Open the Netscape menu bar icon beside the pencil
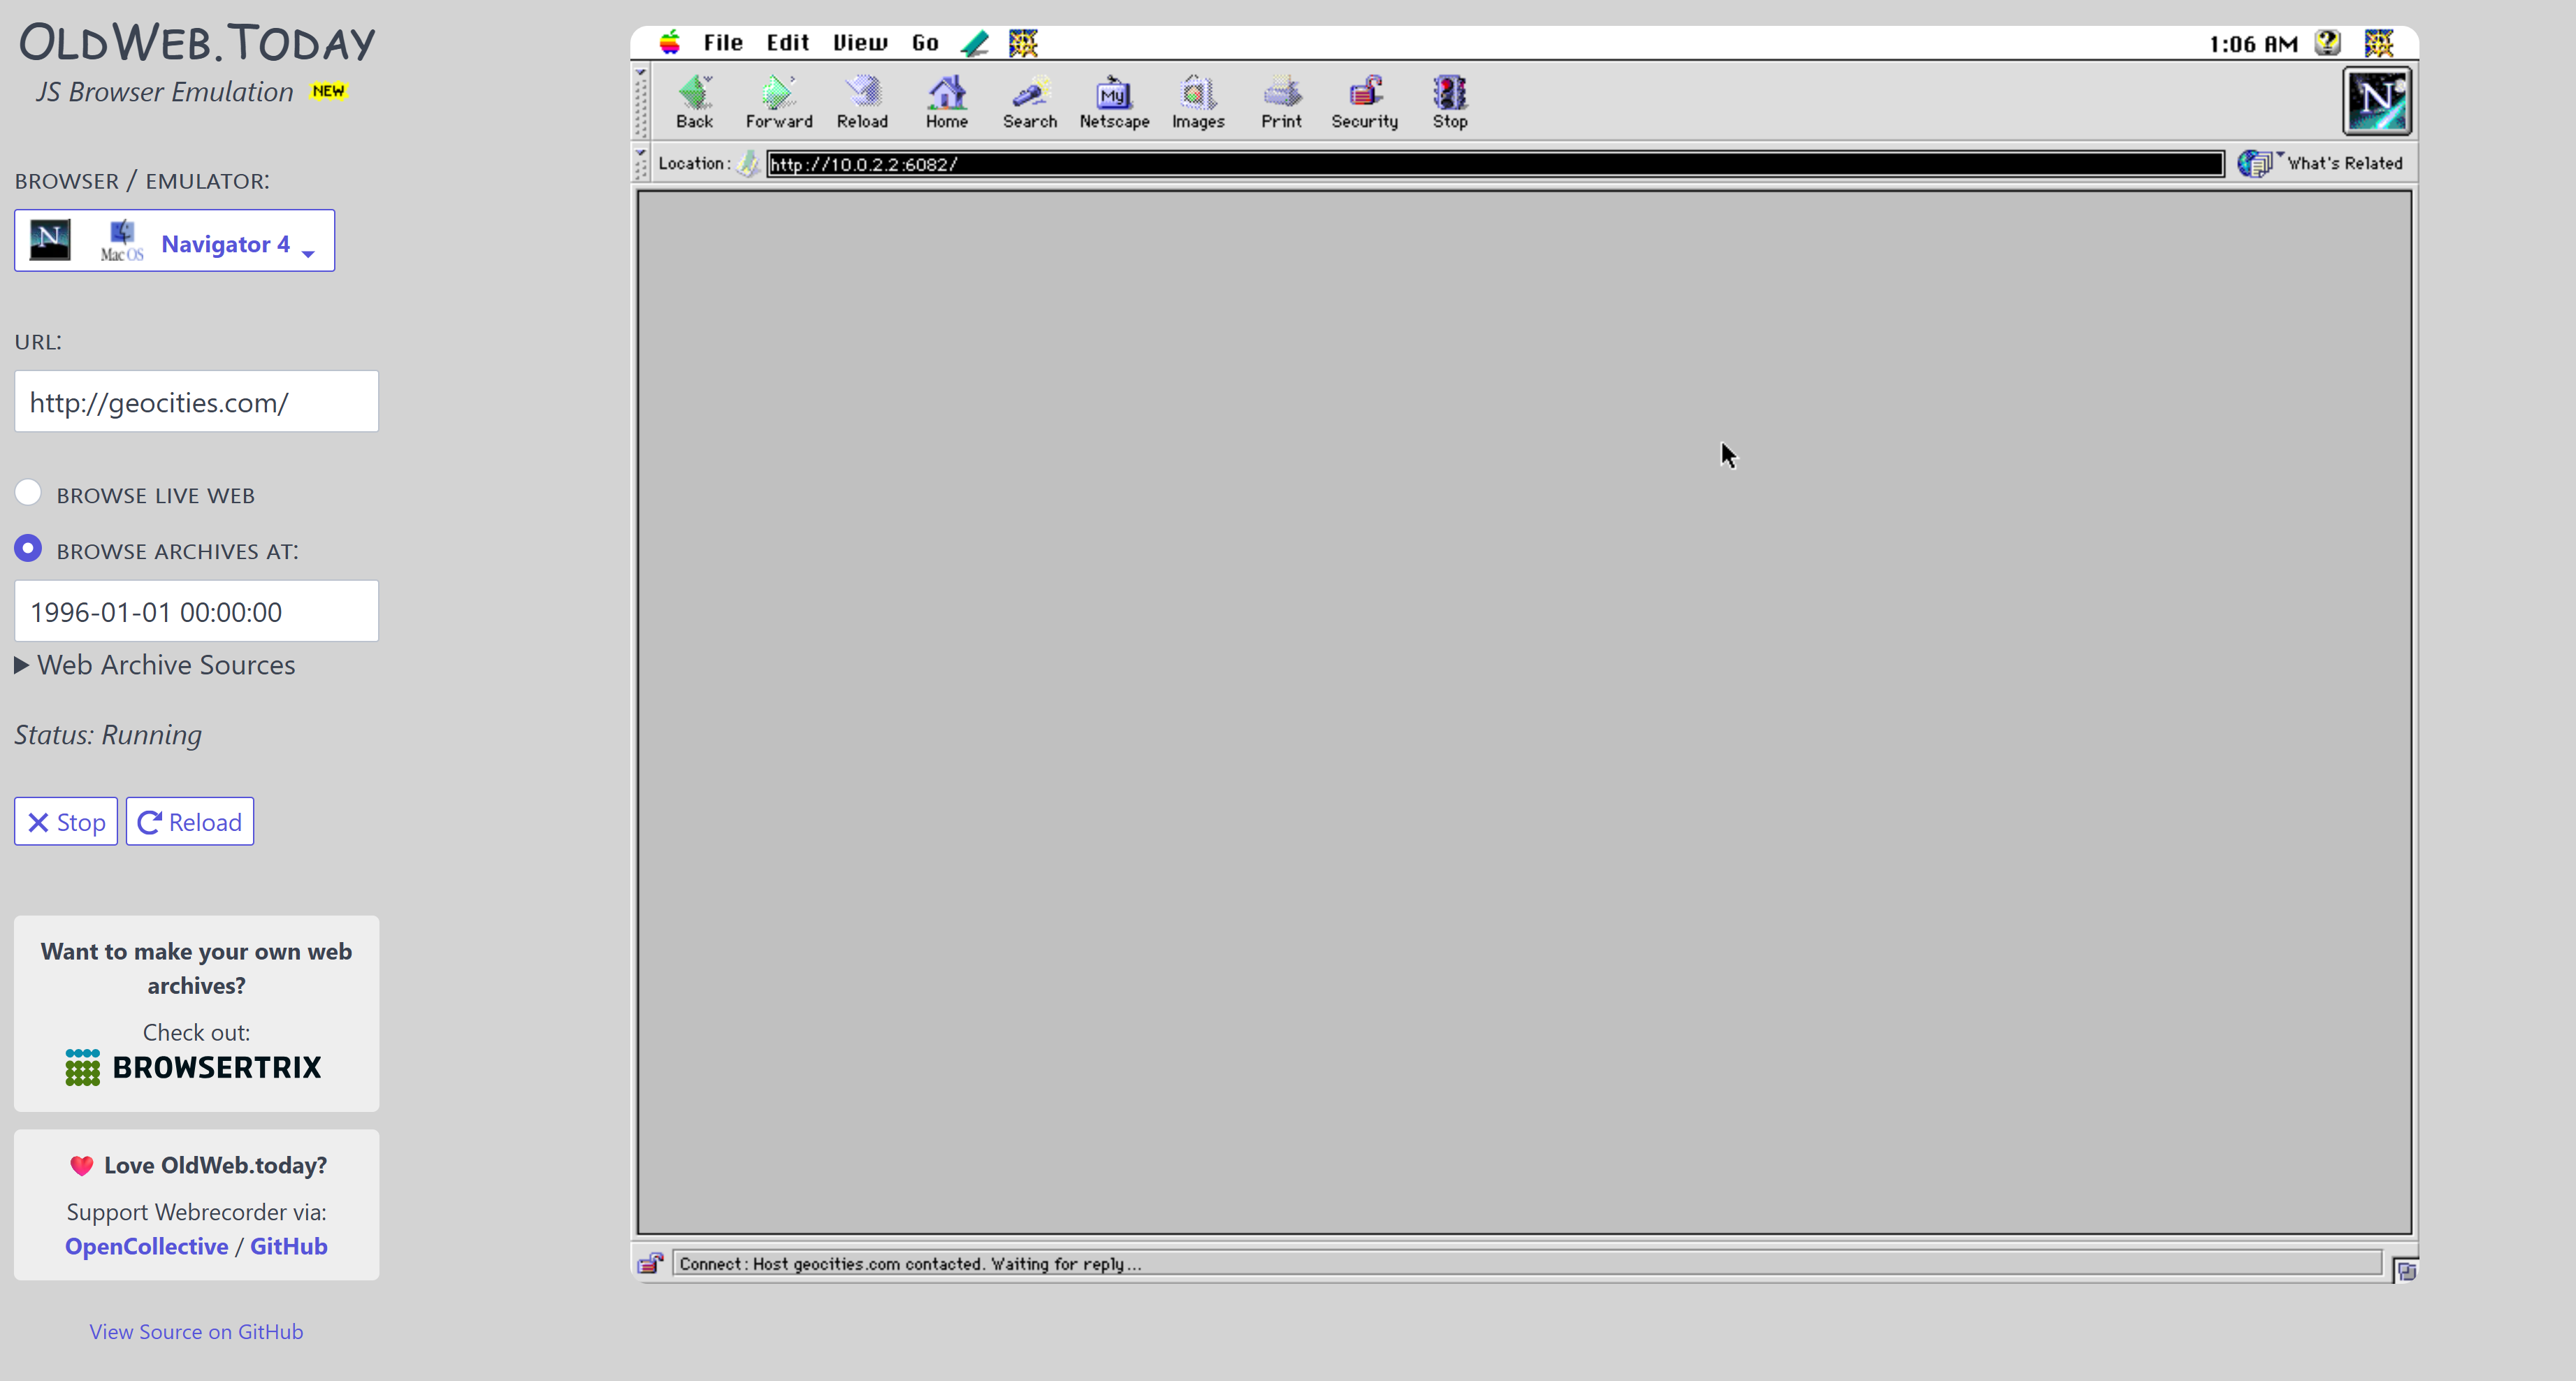This screenshot has width=2576, height=1381. click(x=1023, y=42)
